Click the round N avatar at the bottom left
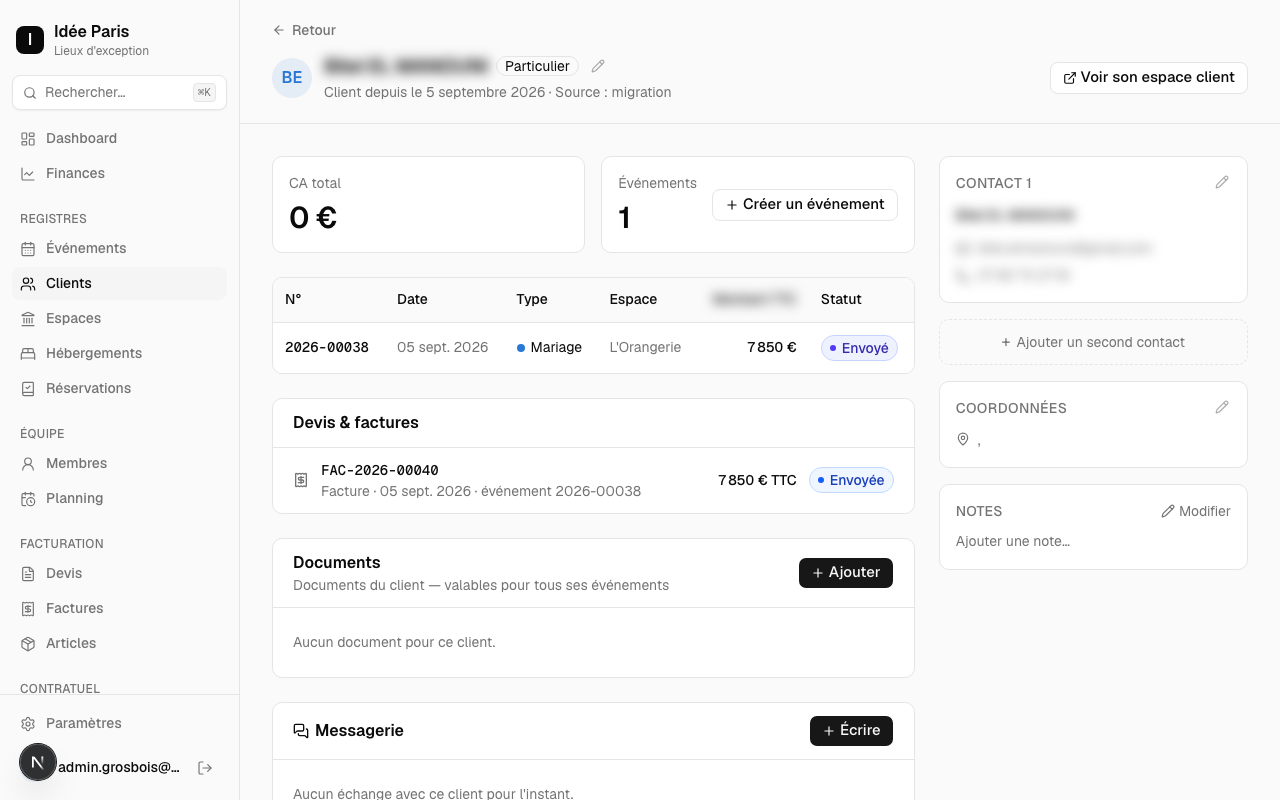 [x=38, y=762]
